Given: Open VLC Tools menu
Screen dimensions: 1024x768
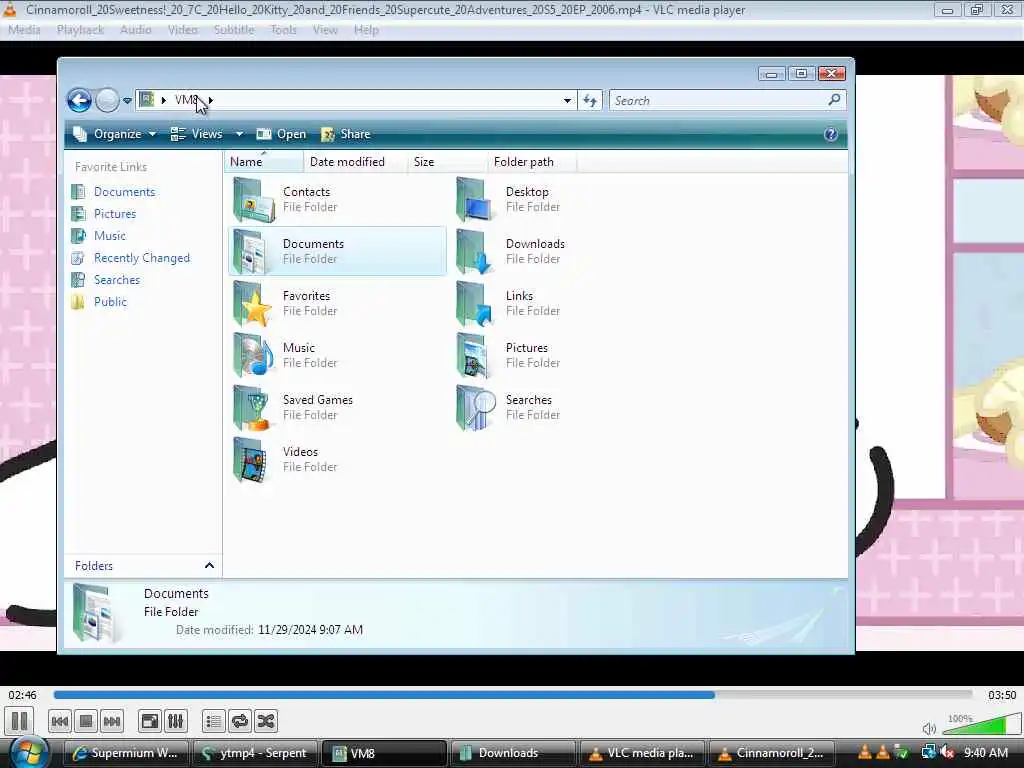Looking at the screenshot, I should [283, 30].
